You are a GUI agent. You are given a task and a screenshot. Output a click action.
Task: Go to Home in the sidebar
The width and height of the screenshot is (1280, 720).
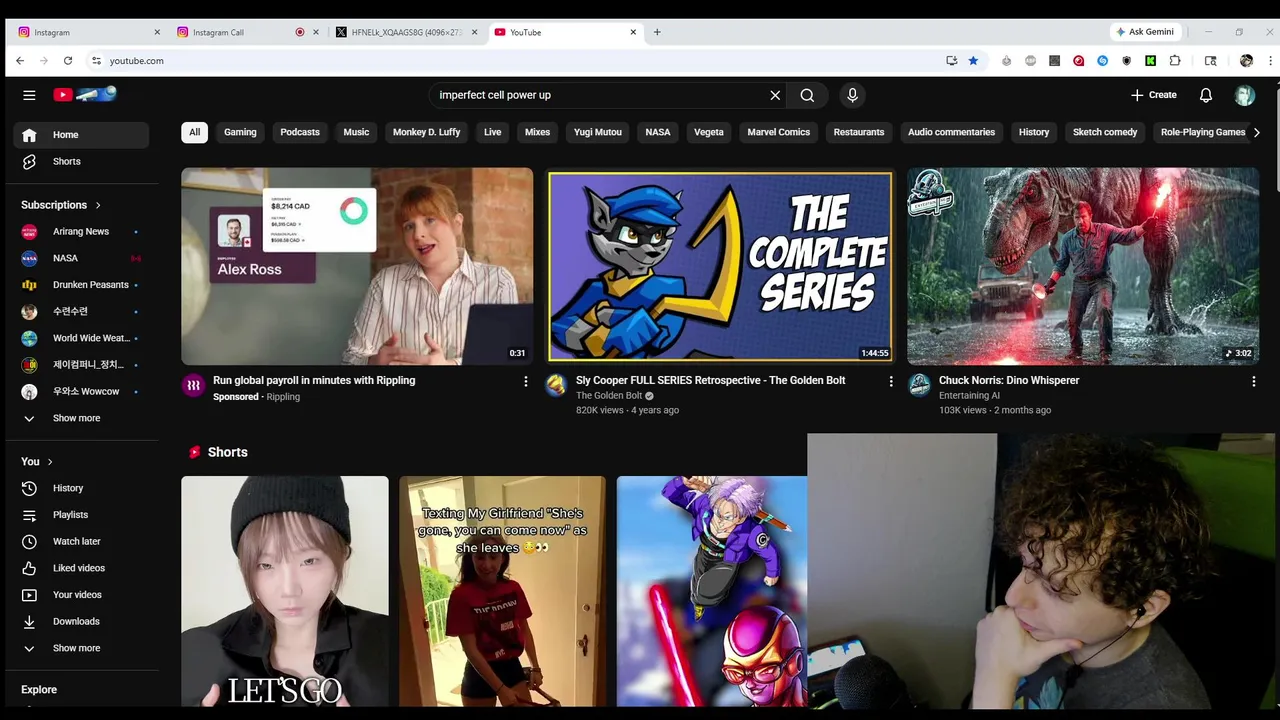81,135
